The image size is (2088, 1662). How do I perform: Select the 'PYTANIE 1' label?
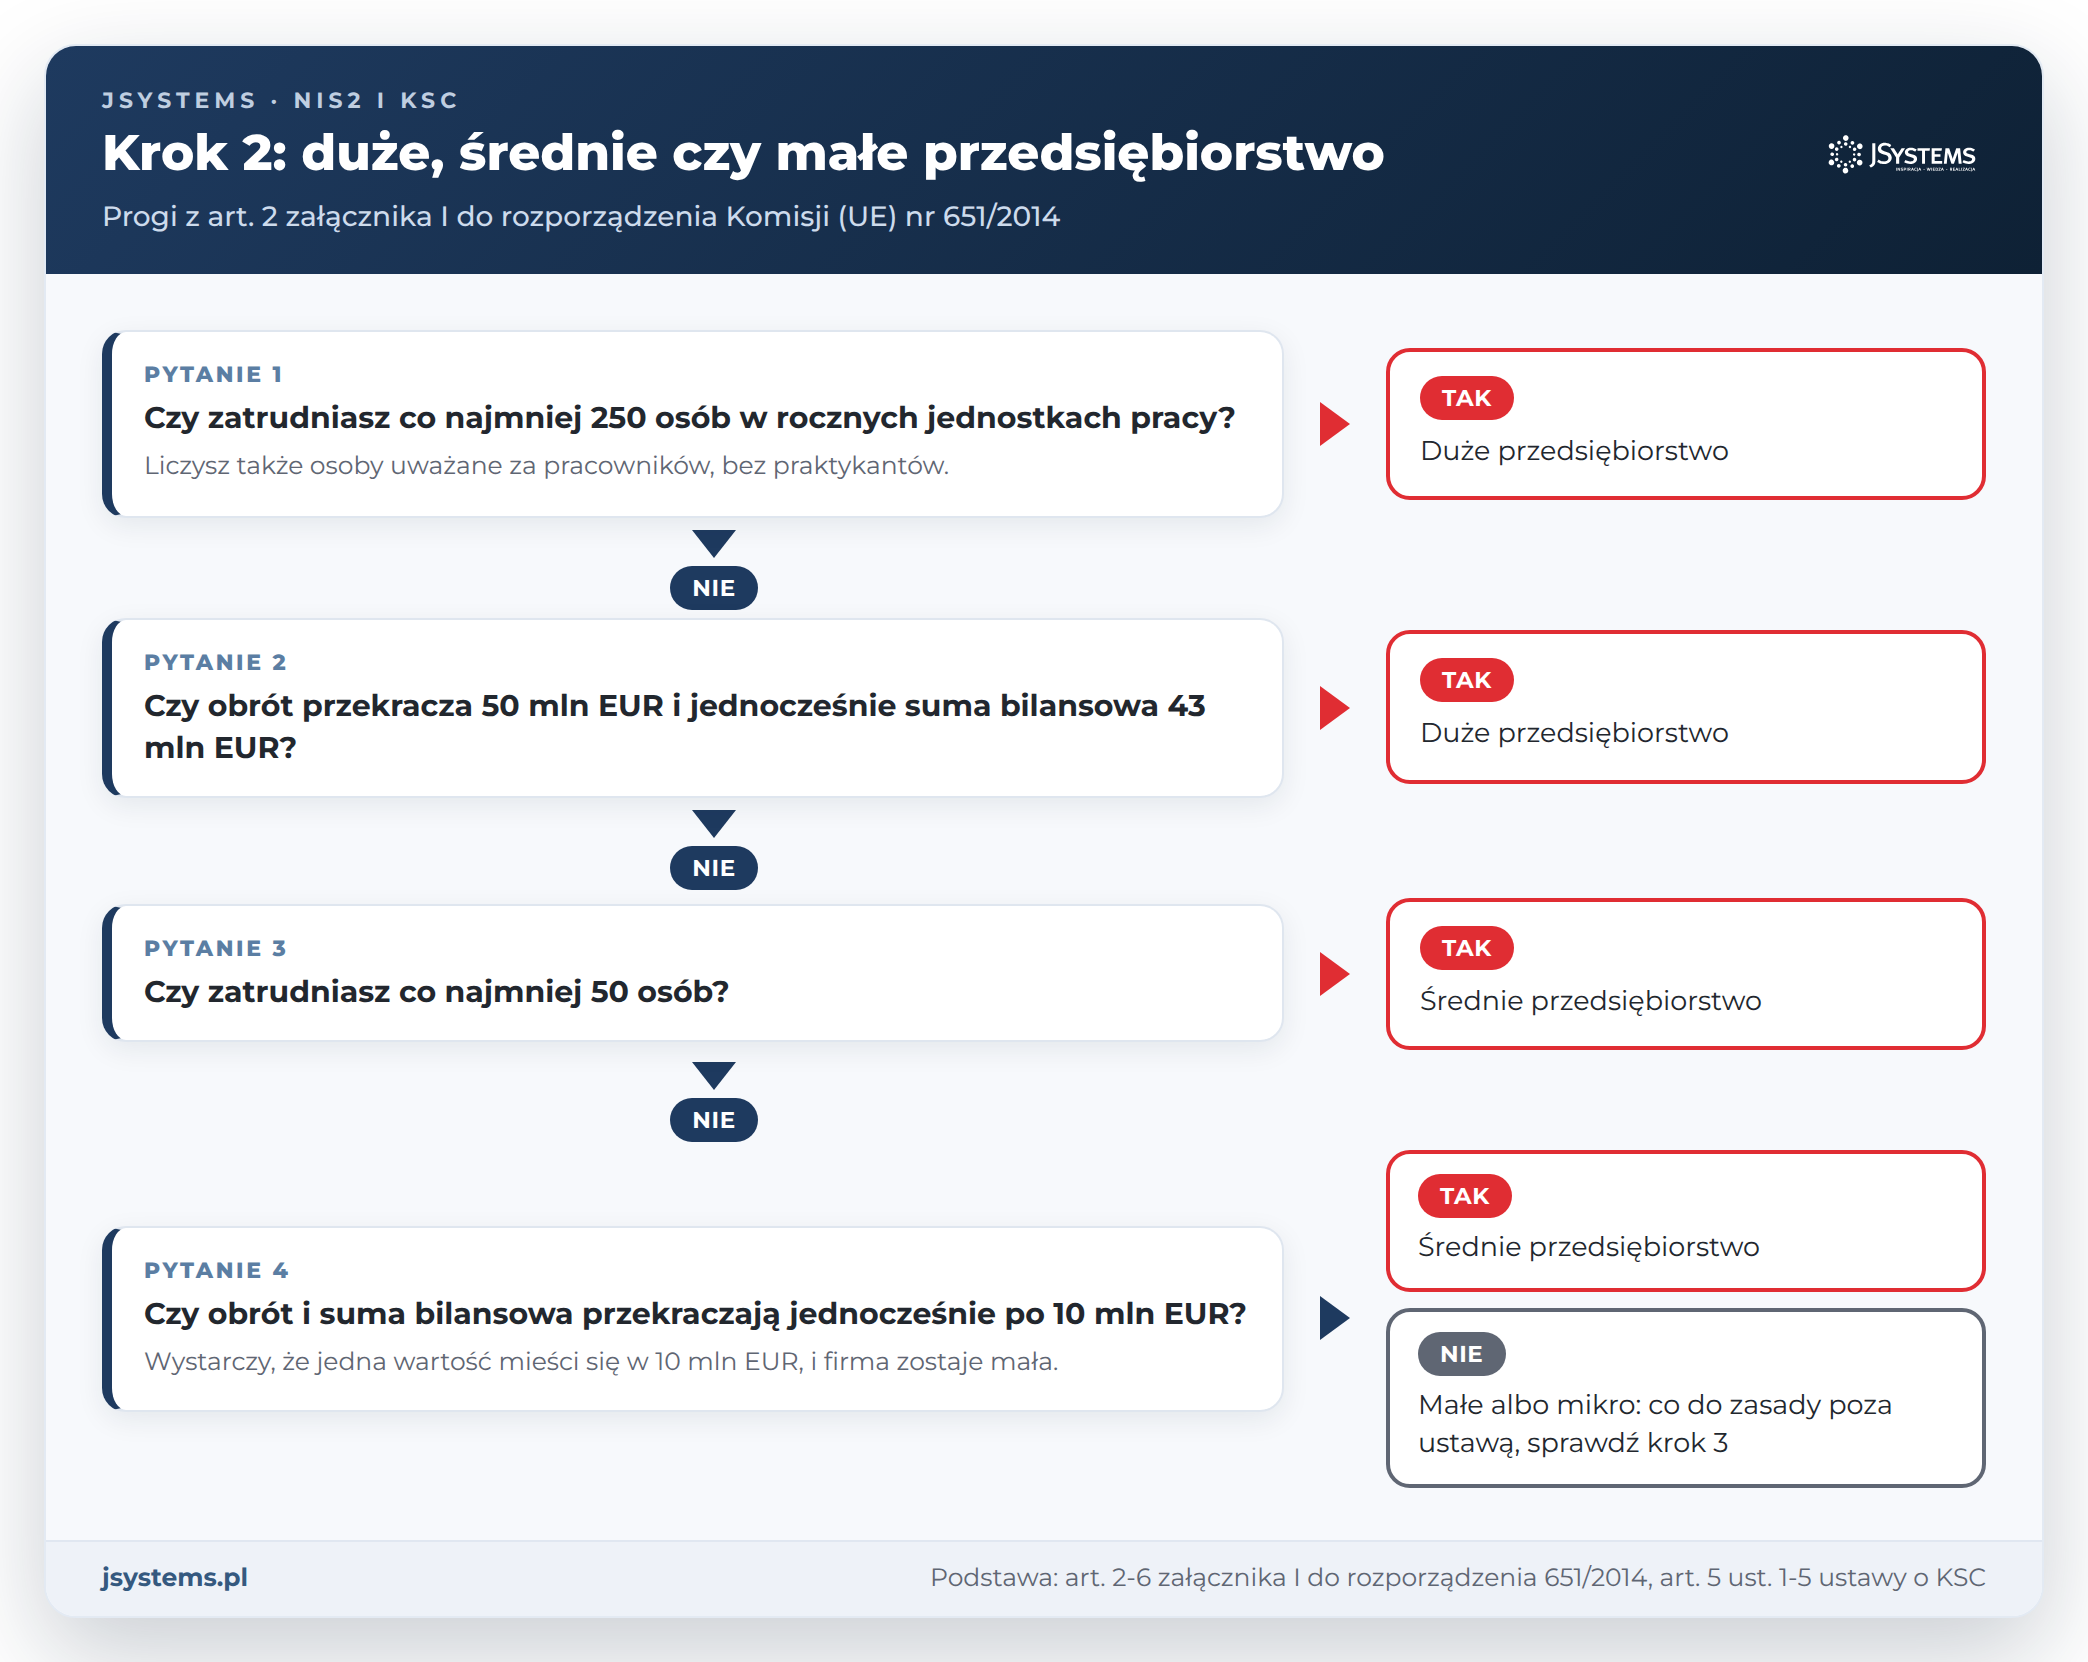213,374
